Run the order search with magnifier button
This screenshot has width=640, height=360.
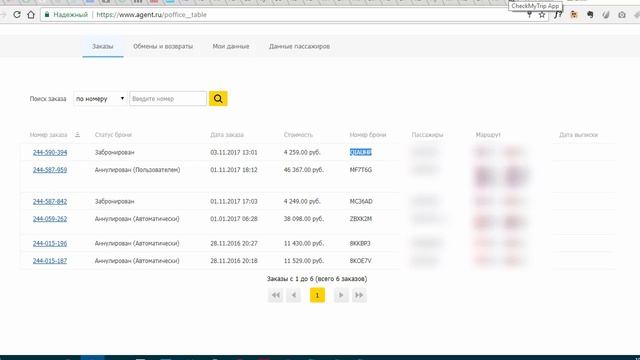[218, 99]
